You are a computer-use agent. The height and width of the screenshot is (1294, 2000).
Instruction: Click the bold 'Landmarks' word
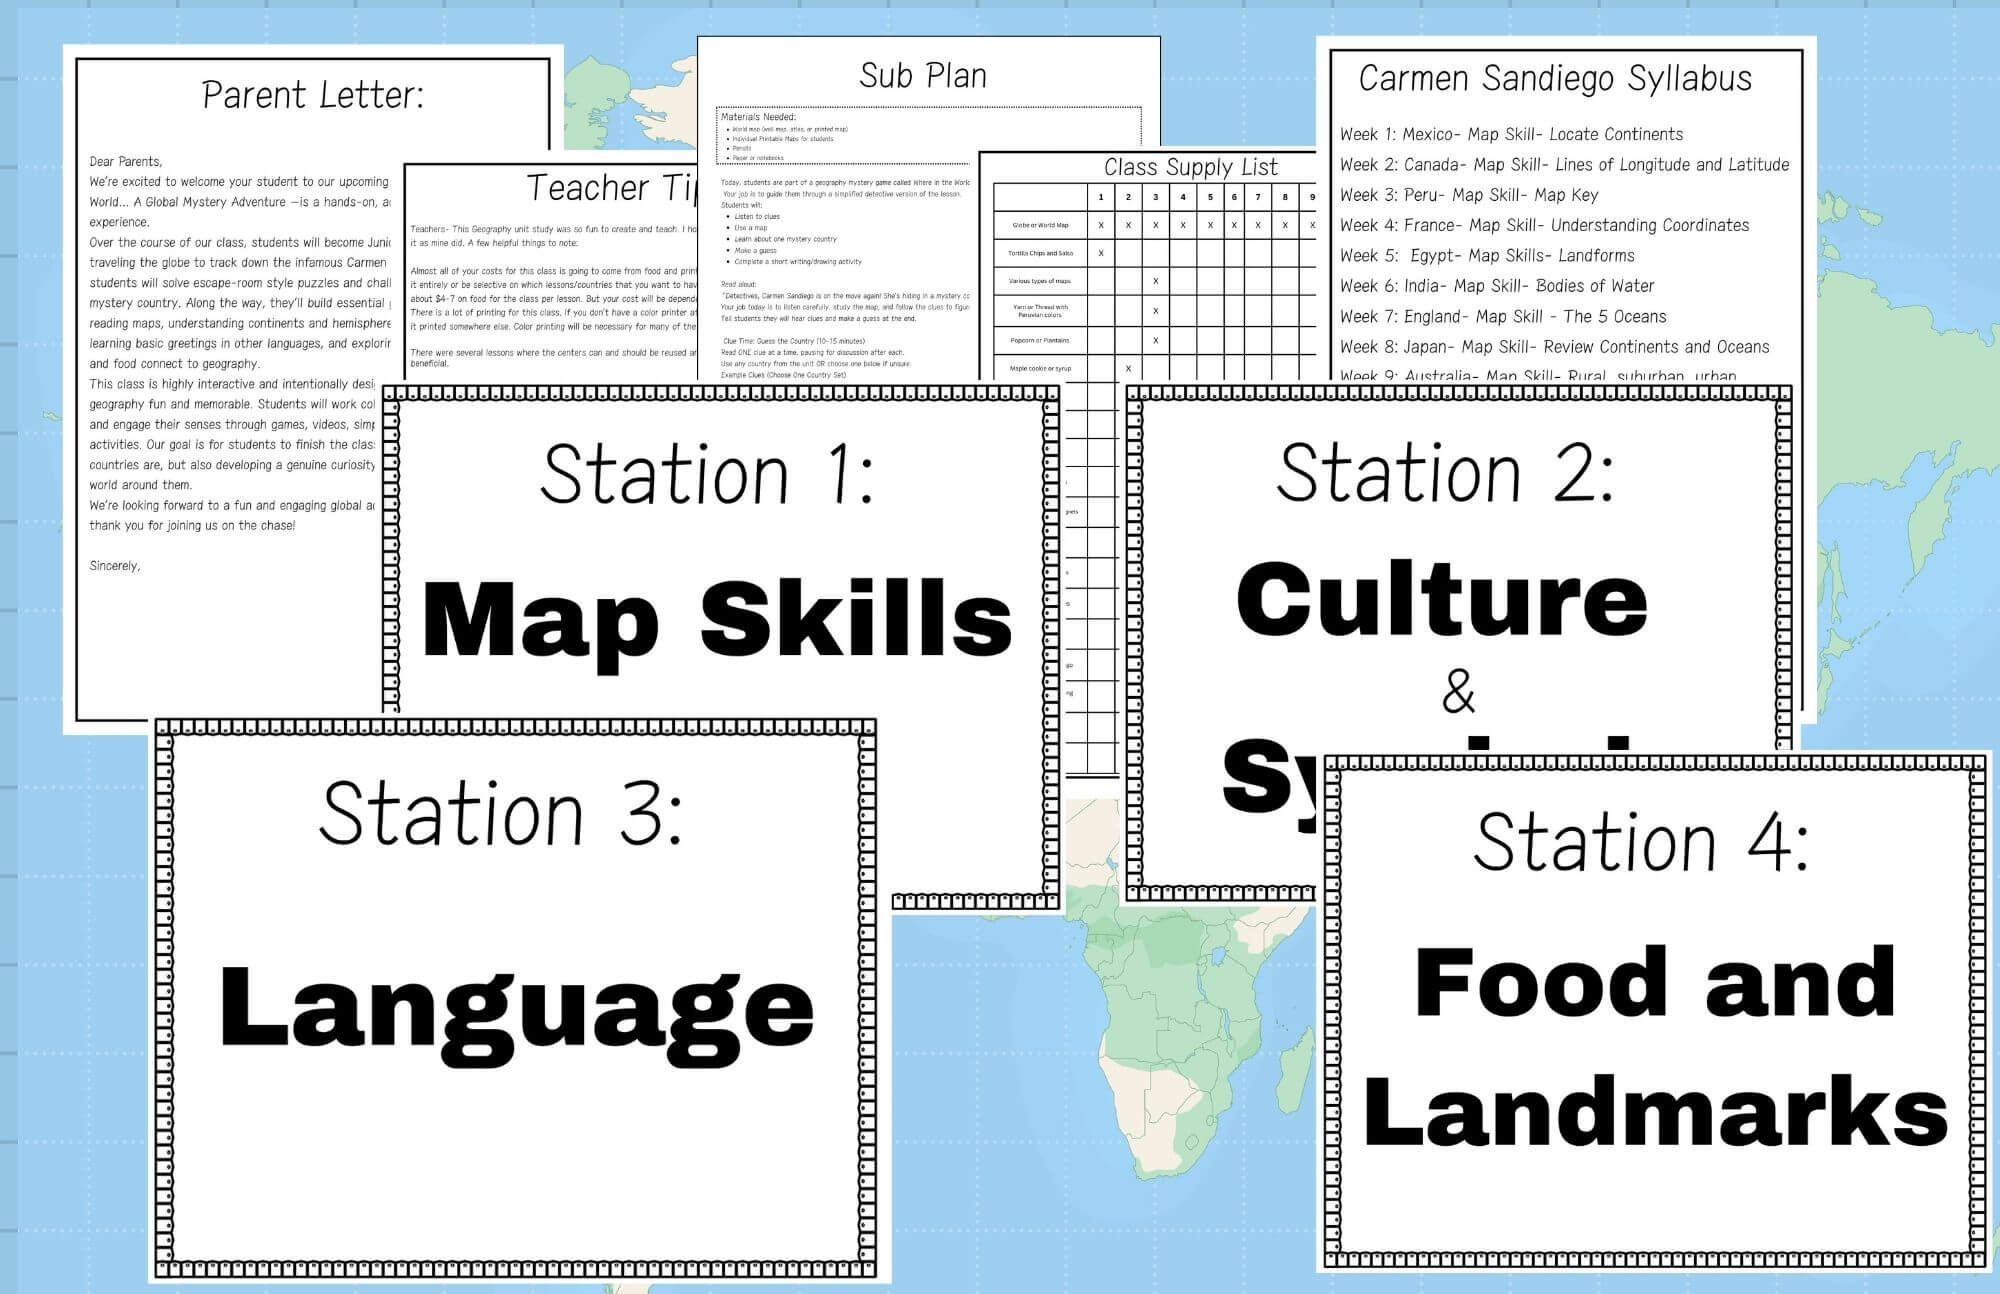(x=1656, y=1110)
